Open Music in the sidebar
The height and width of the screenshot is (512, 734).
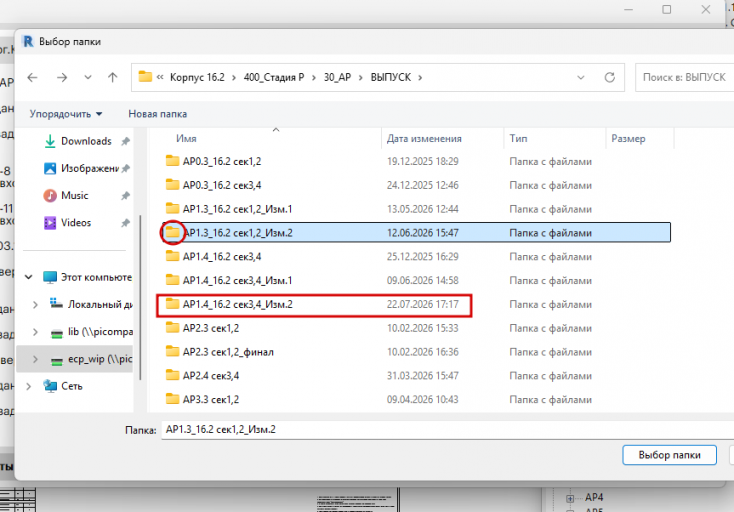[74, 195]
